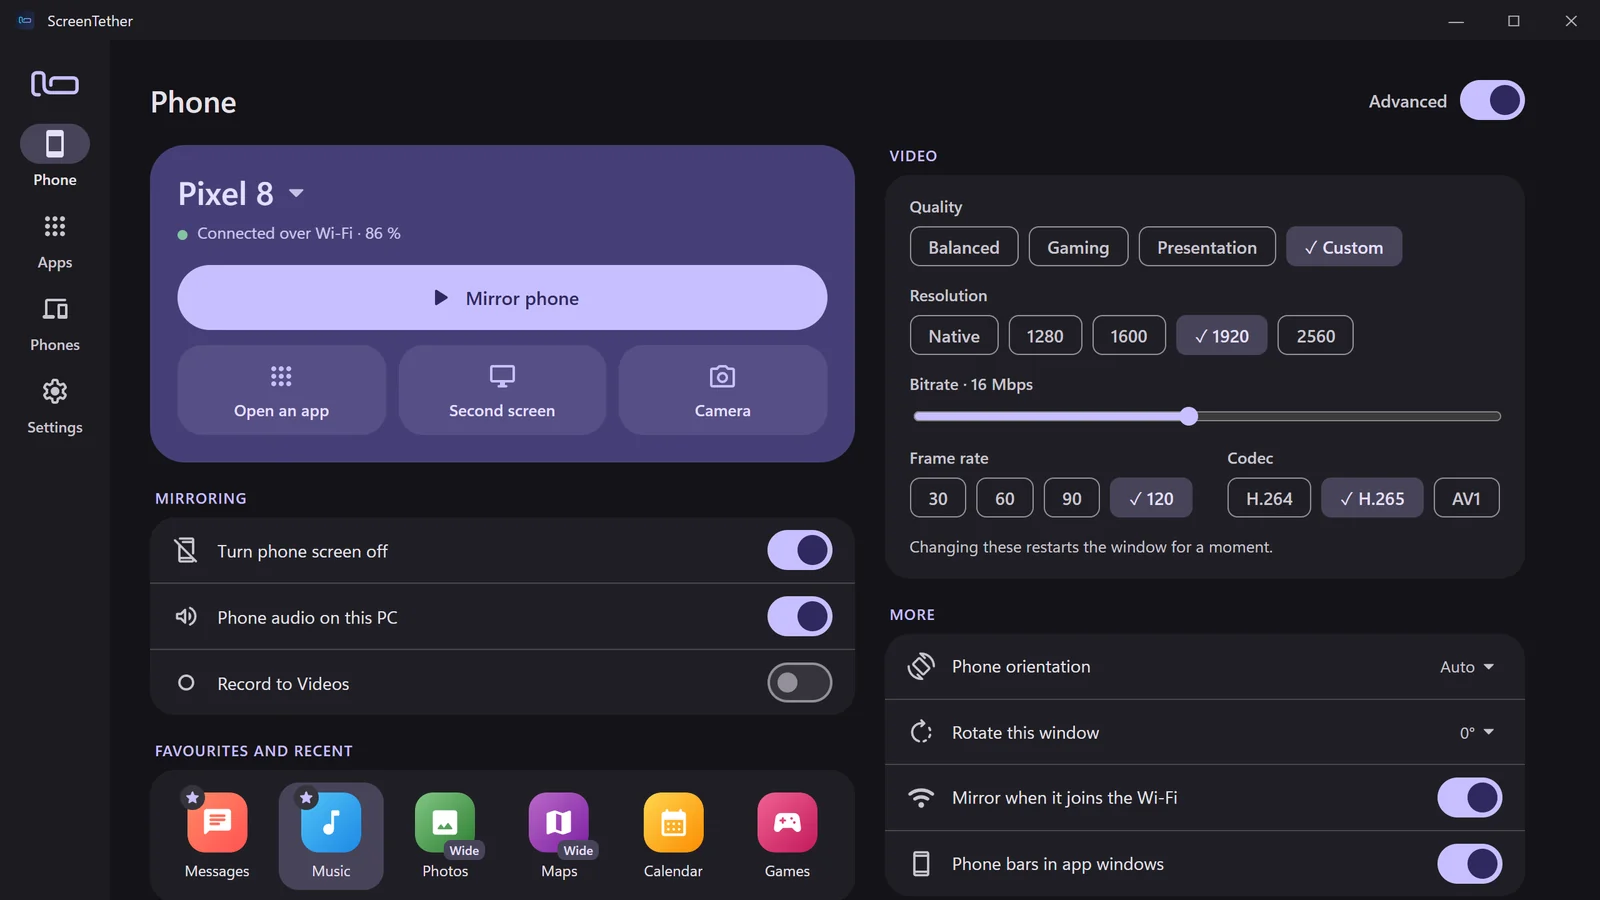Click the screen-off icon beside Turn phone screen off
Screen dimensions: 1600x900
186,550
